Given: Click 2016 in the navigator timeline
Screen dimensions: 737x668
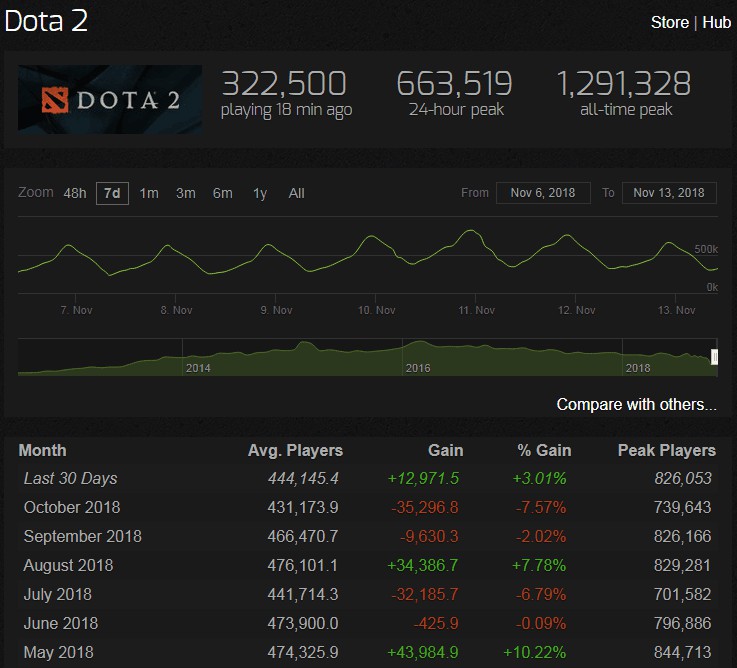Looking at the screenshot, I should click(x=418, y=368).
